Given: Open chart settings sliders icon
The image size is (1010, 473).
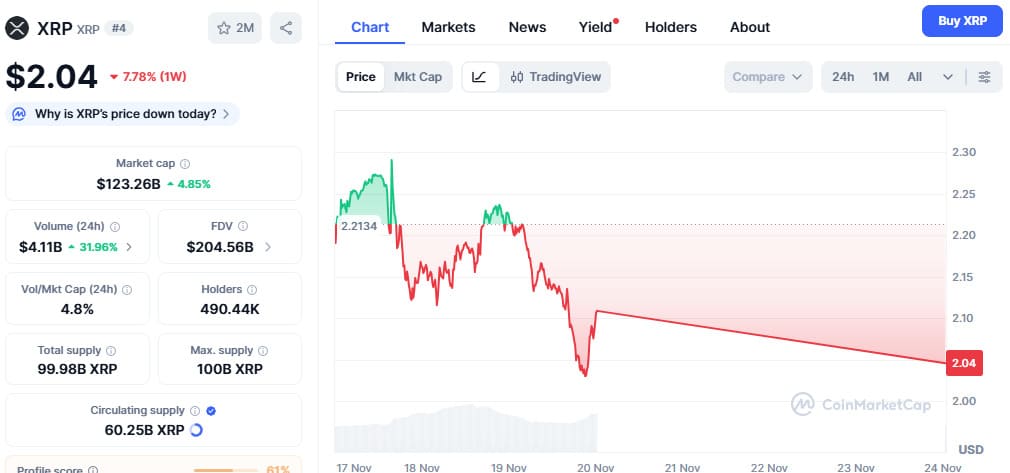Looking at the screenshot, I should coord(985,77).
